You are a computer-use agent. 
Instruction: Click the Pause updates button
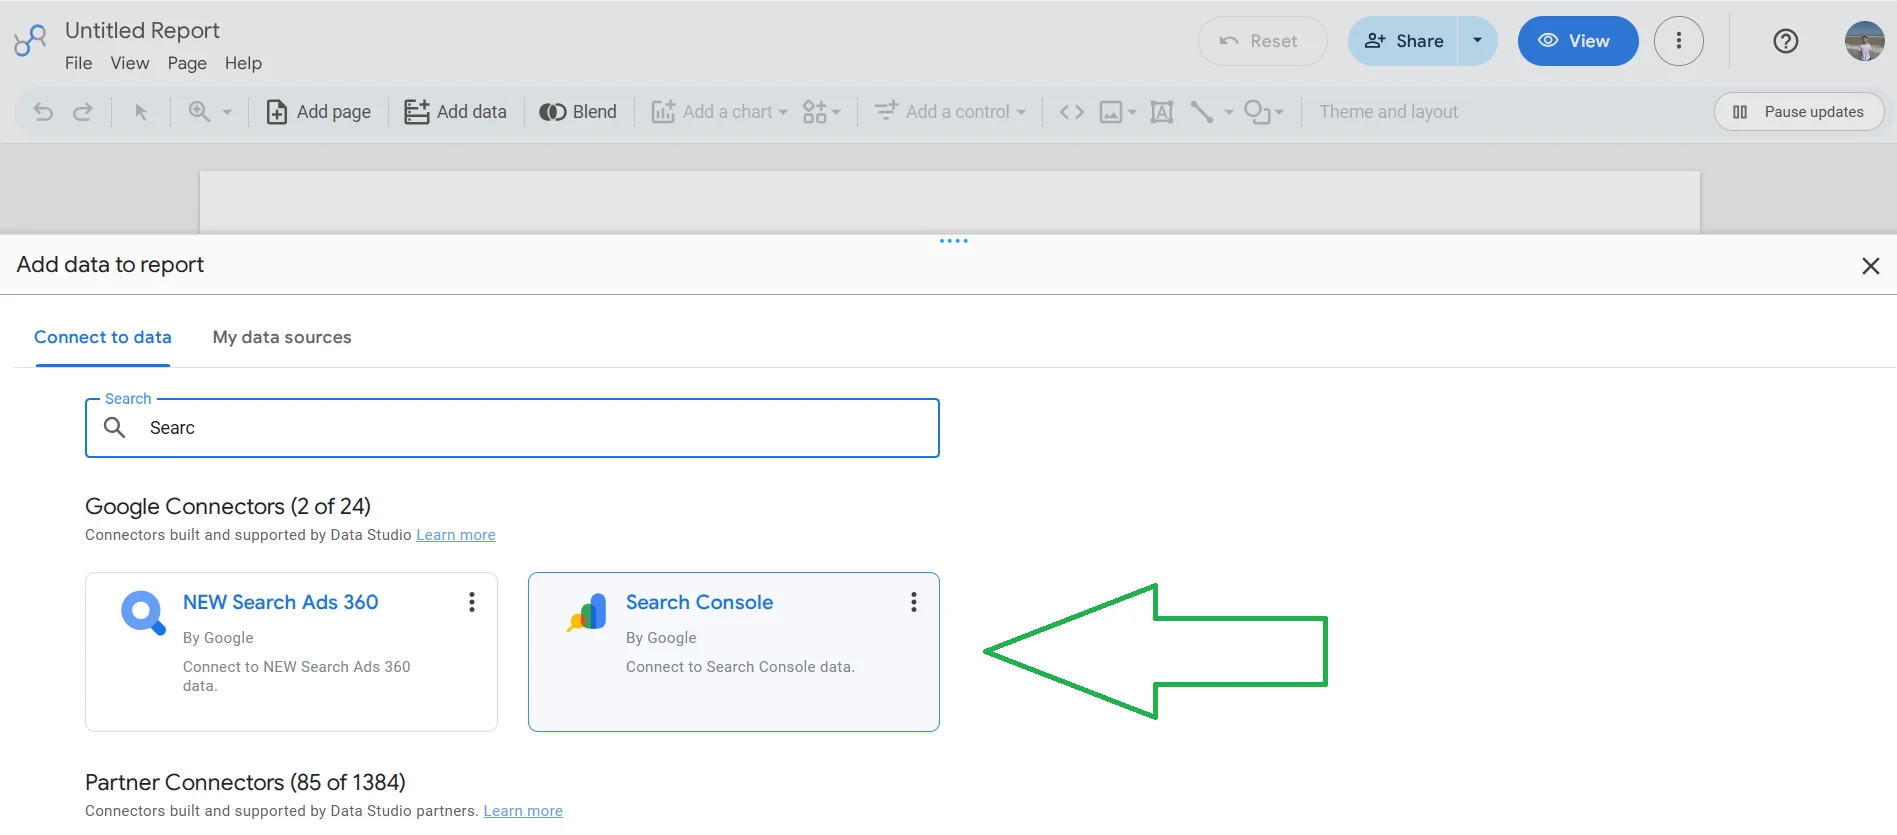1799,112
